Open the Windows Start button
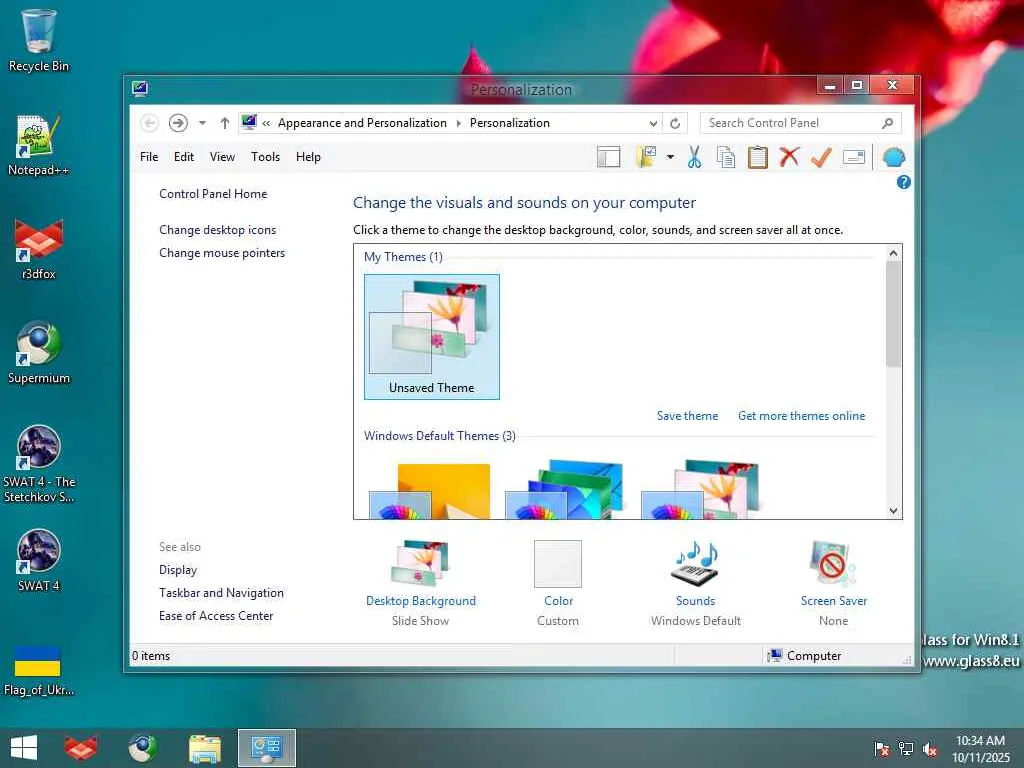Viewport: 1024px width, 768px height. click(x=24, y=748)
